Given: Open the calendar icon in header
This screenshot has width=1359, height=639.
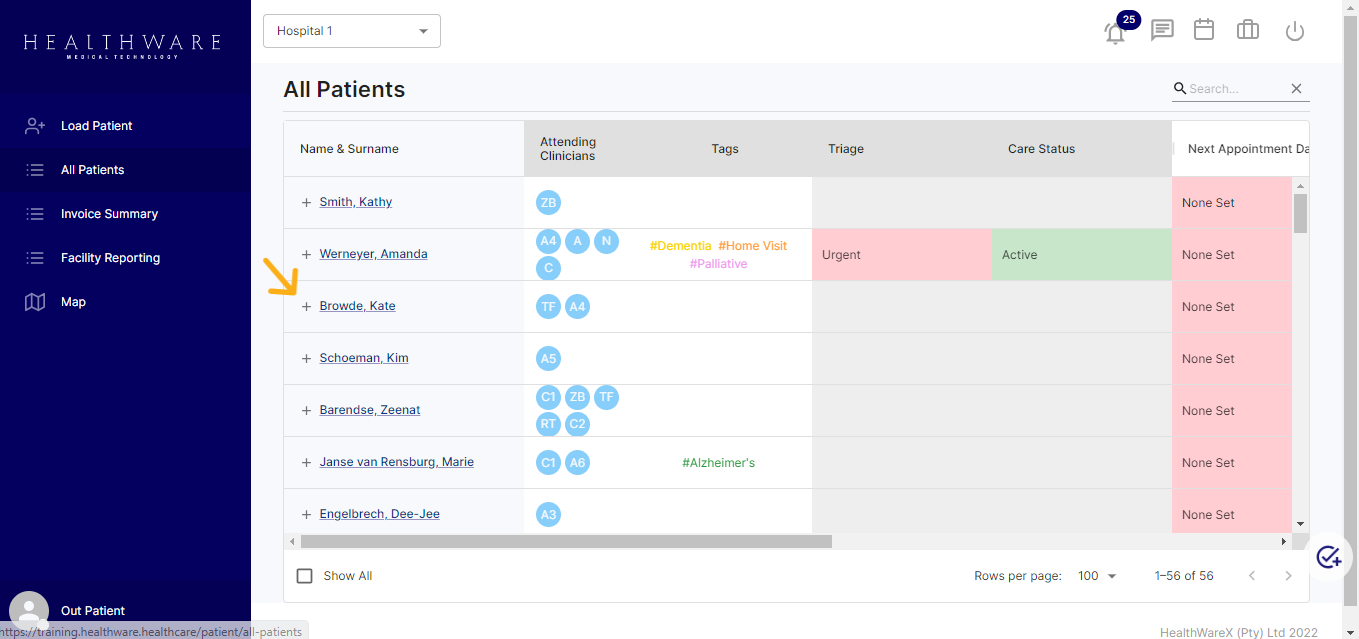Looking at the screenshot, I should click(1204, 30).
